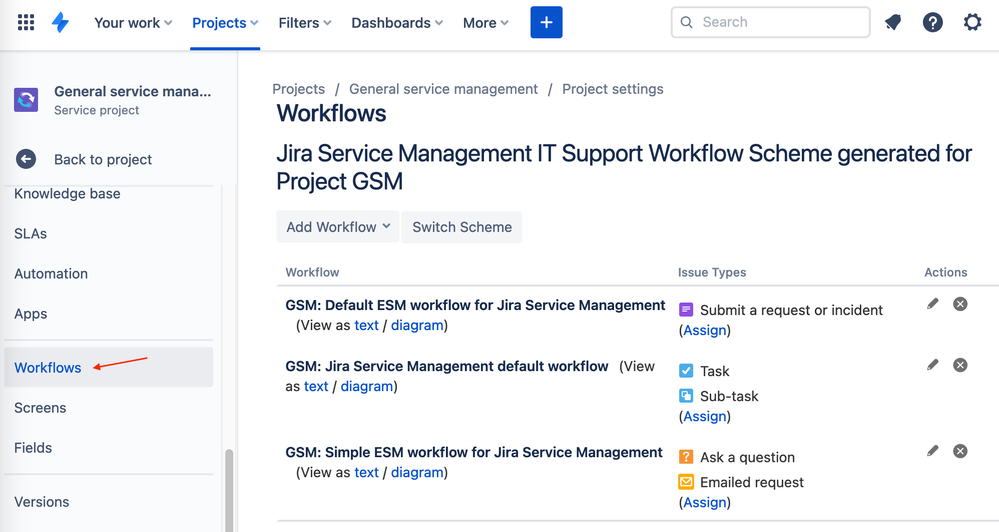View Jira Service Management default workflow as text
This screenshot has width=999, height=532.
(316, 386)
